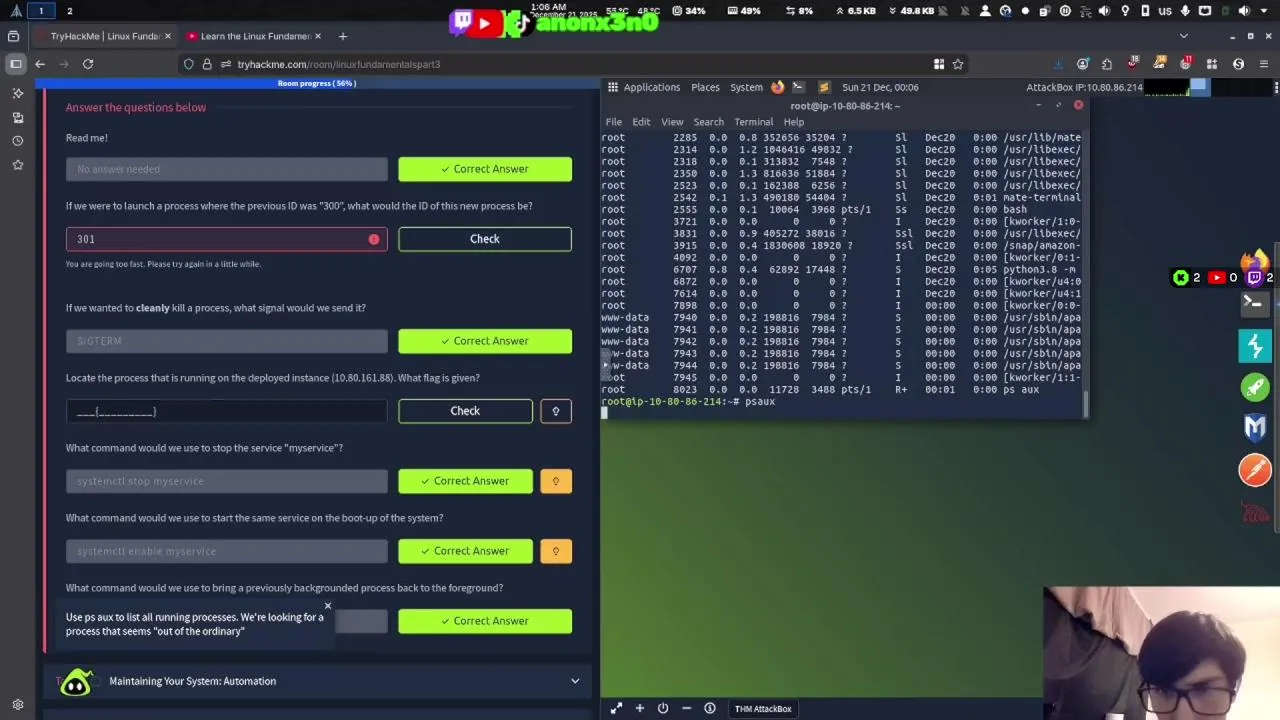Open the browser hamburger menu
1280x720 pixels.
pyautogui.click(x=1263, y=64)
